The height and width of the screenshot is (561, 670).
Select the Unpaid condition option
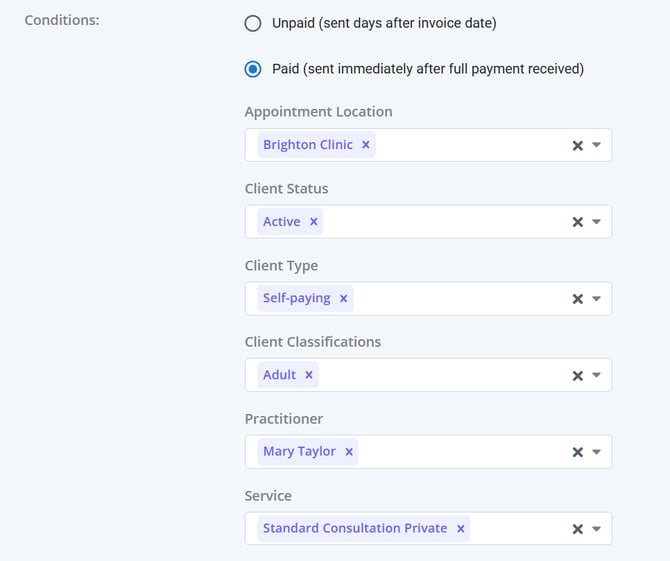(x=253, y=23)
